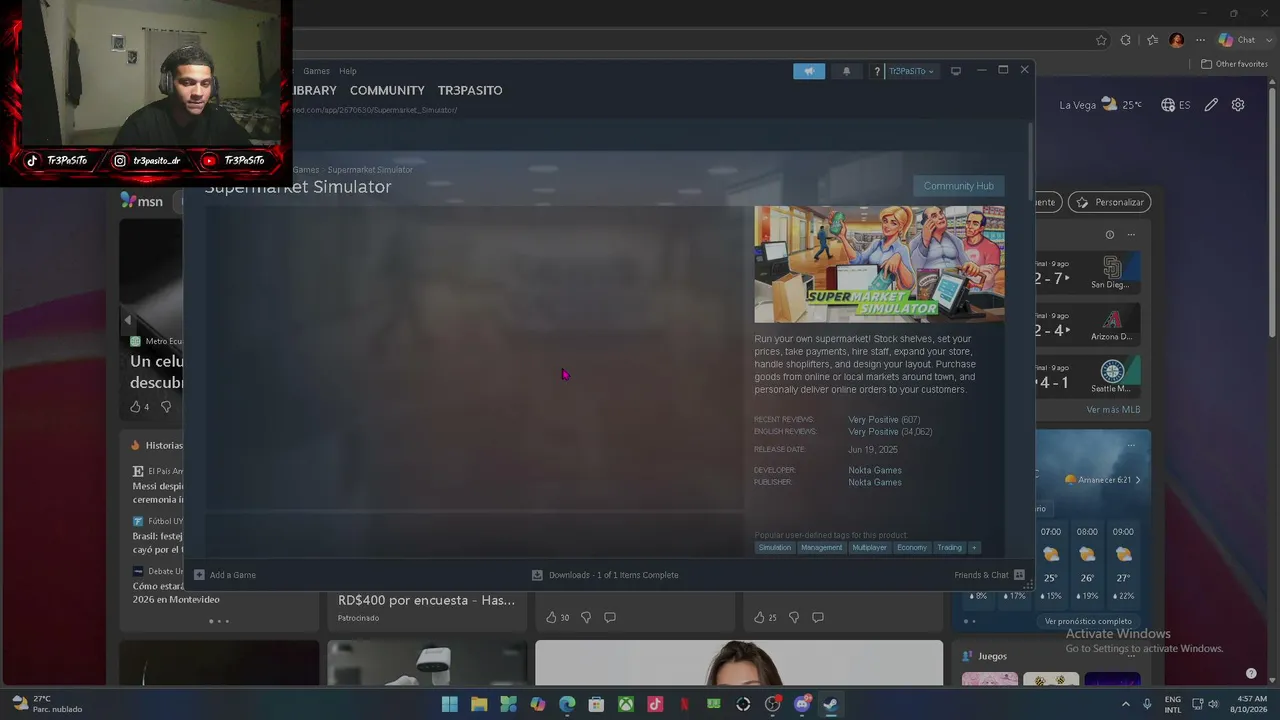Viewport: 1280px width, 720px height.
Task: Favorite this page with the star icon in Edge
Action: point(1101,40)
